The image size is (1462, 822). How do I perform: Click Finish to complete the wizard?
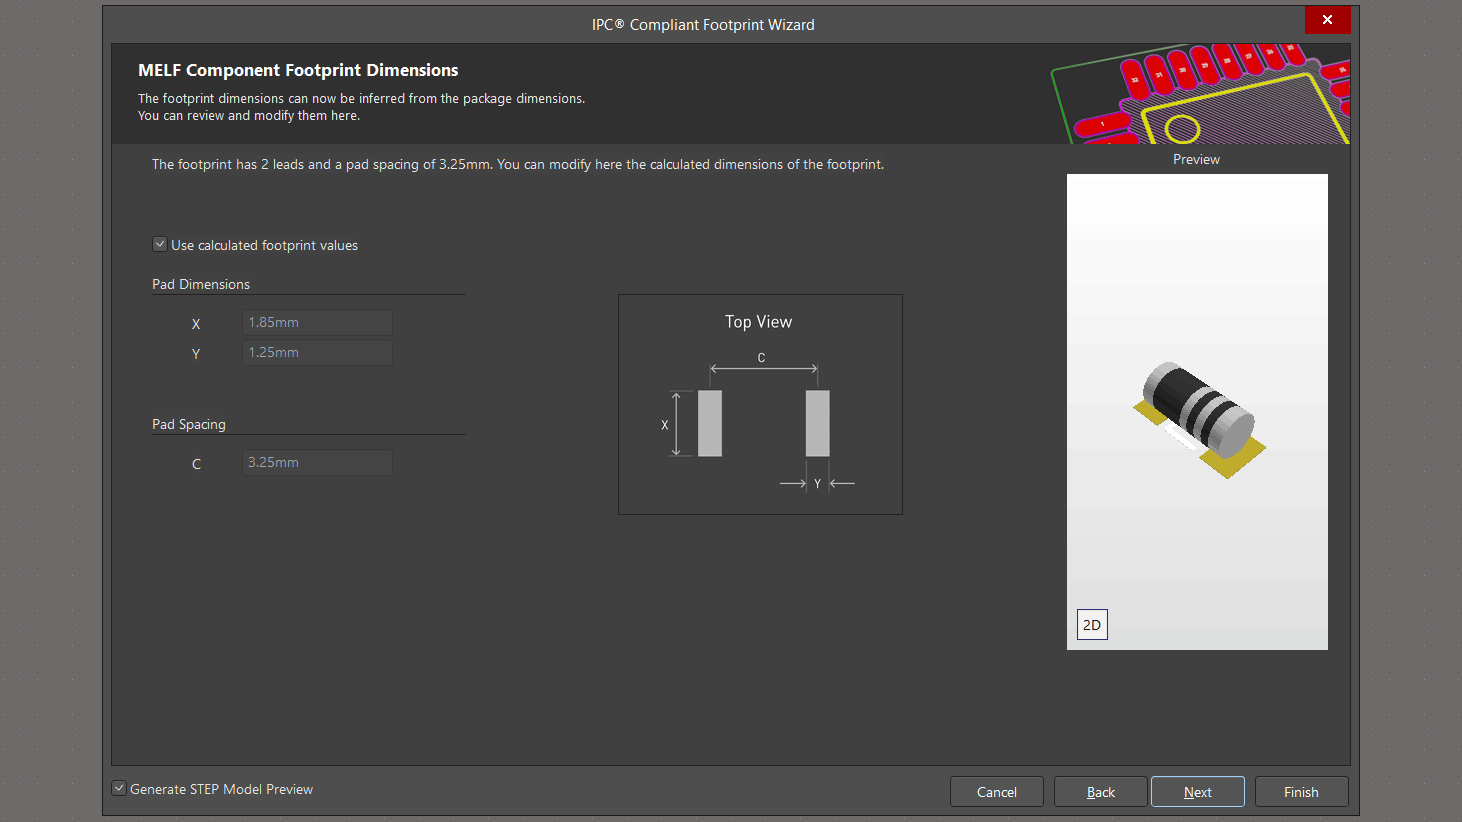1301,792
